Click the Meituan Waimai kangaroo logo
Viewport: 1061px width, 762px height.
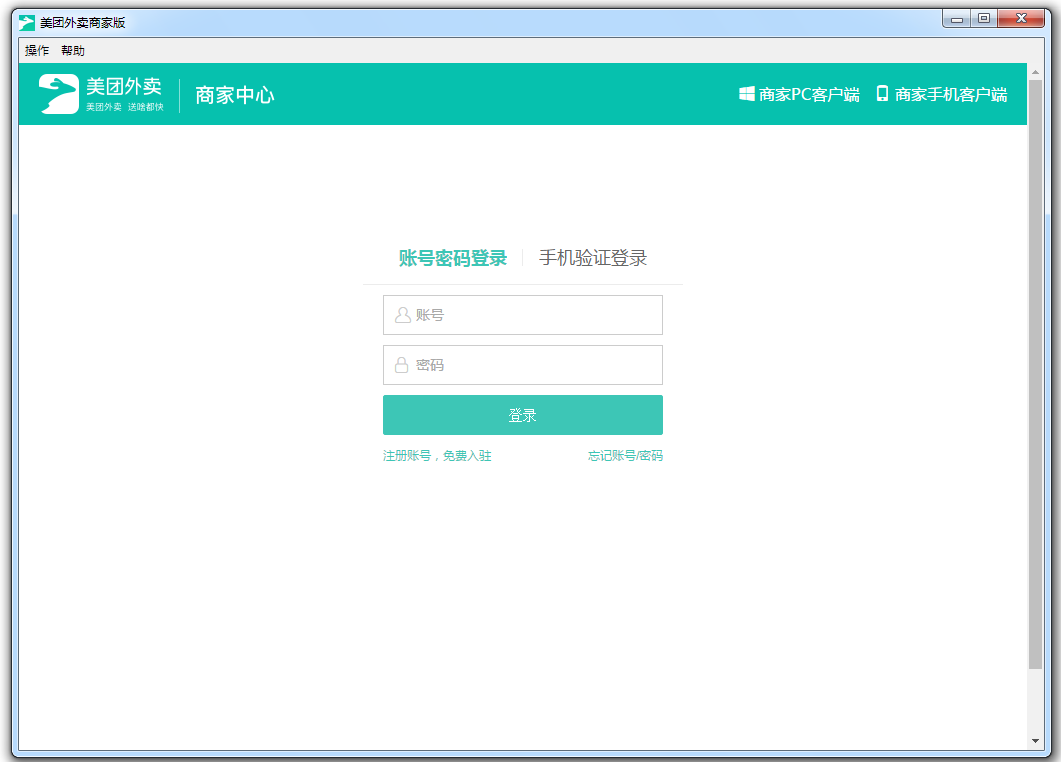[58, 94]
